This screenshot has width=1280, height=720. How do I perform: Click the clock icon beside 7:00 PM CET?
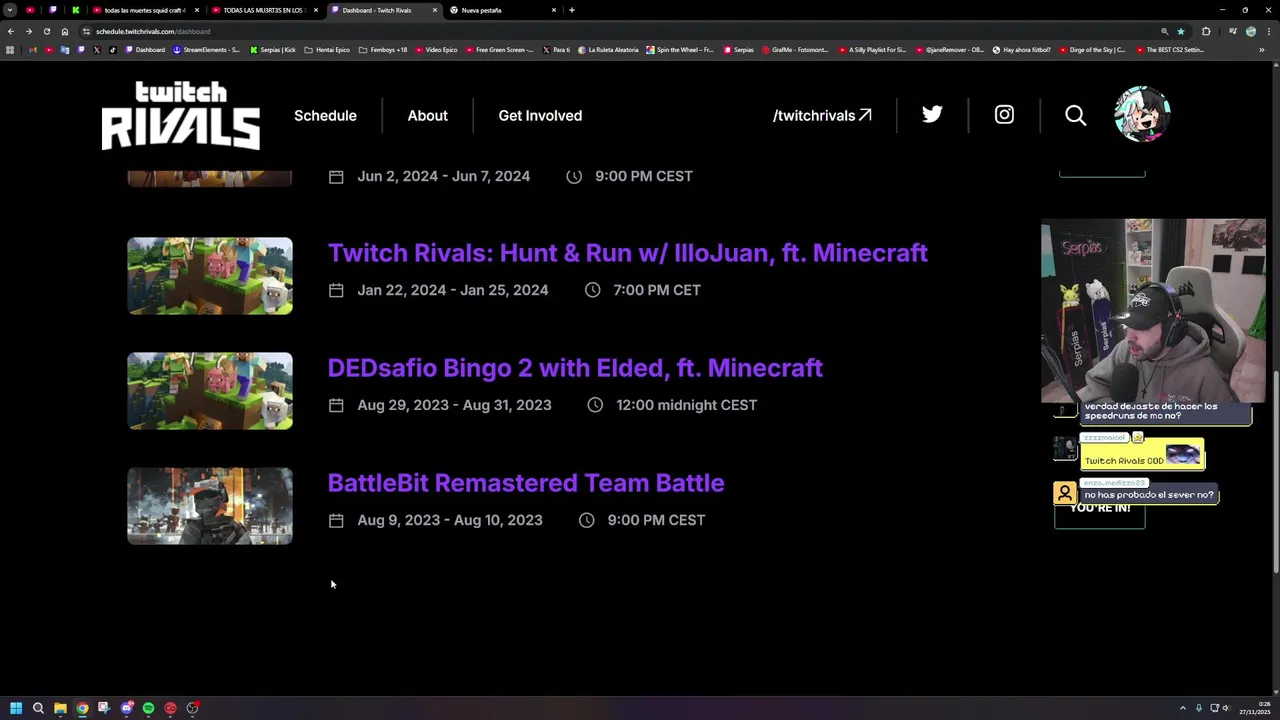[x=592, y=290]
